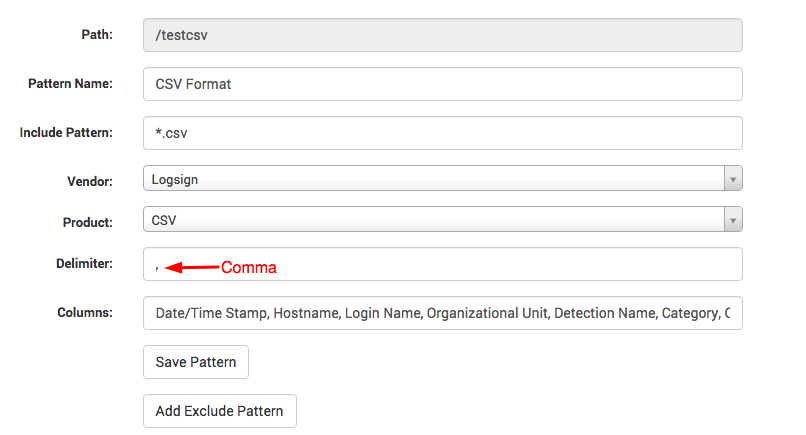Click the Columns field listing Date/Time Stamp
Screen dimensions: 806x435
pos(443,313)
